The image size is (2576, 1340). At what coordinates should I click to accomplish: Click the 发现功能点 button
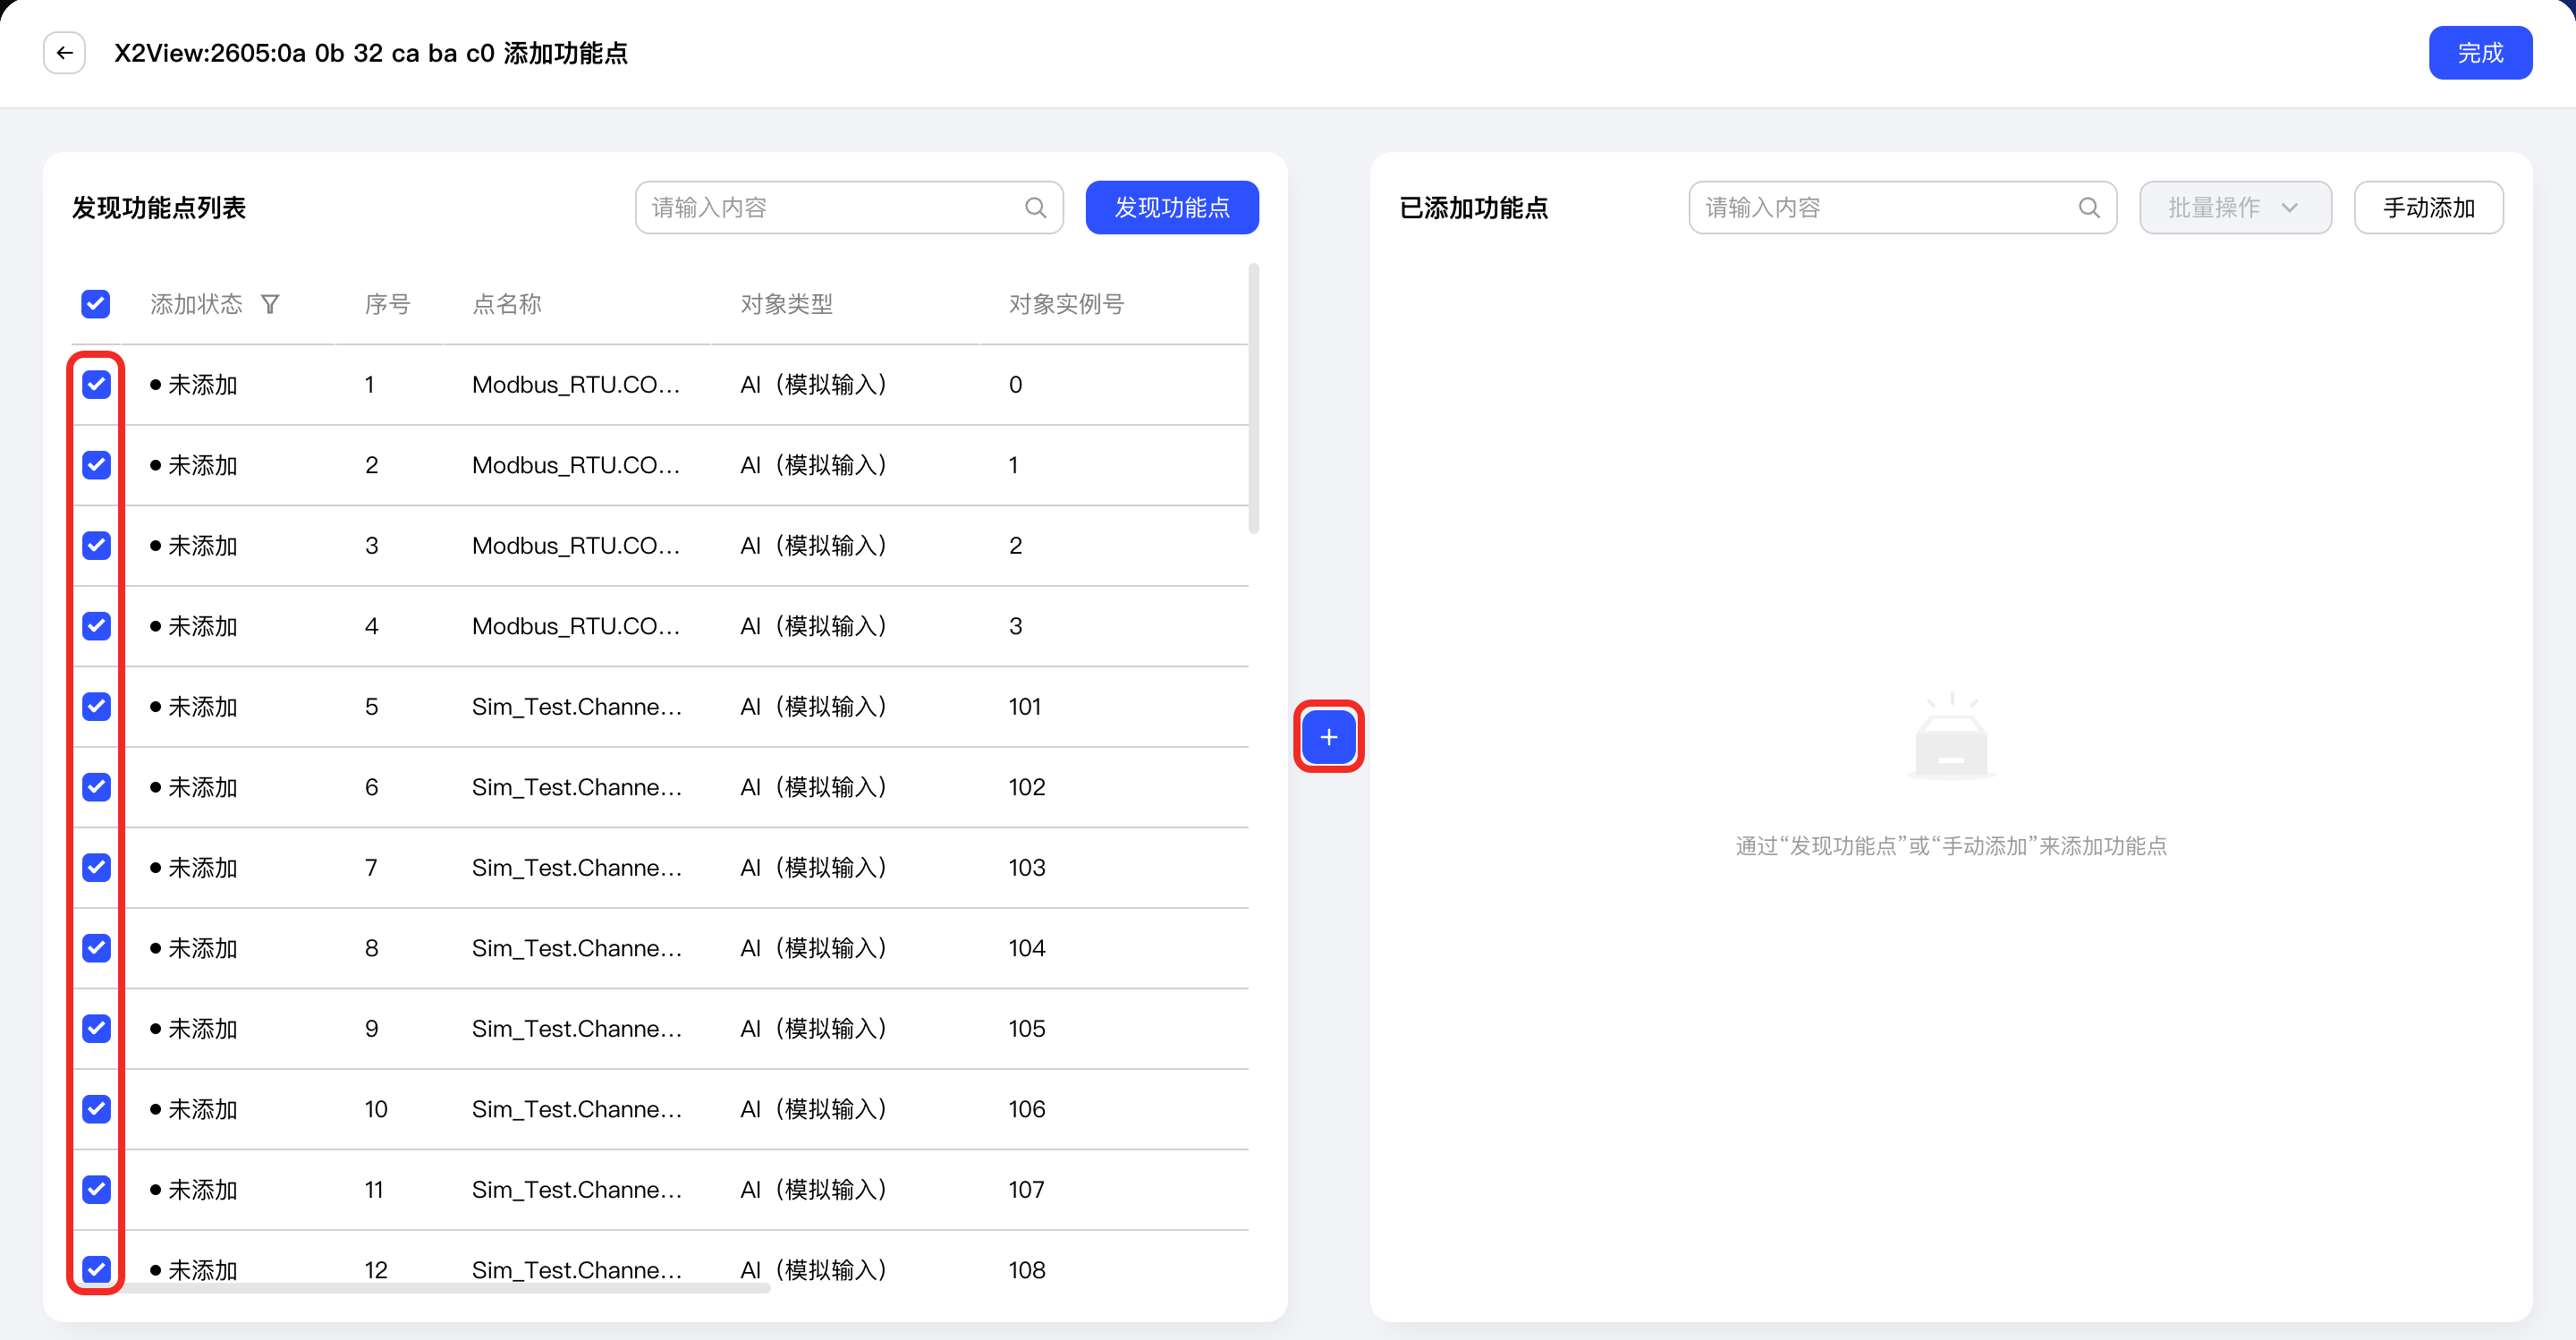1172,208
